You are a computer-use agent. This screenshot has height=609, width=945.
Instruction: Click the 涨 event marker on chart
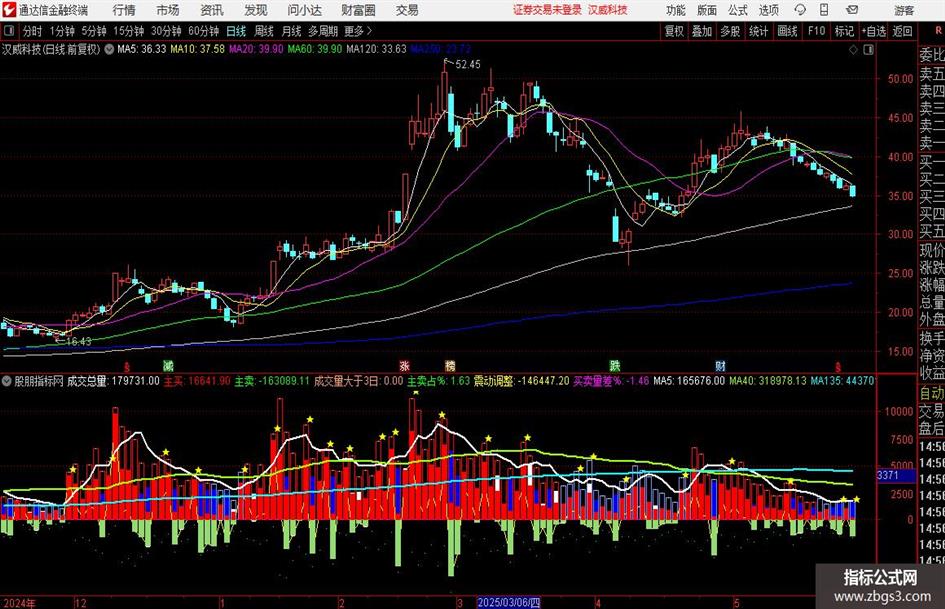click(404, 365)
